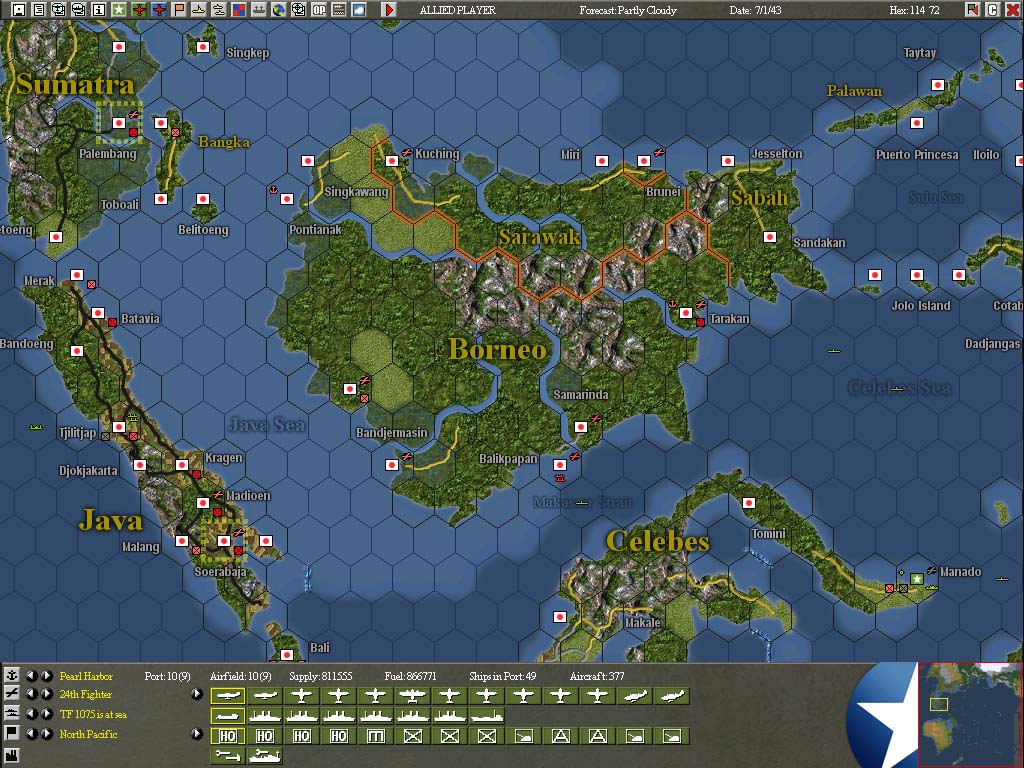The image size is (1024, 768).
Task: Click the 'Supply: 811555' value
Action: [321, 676]
